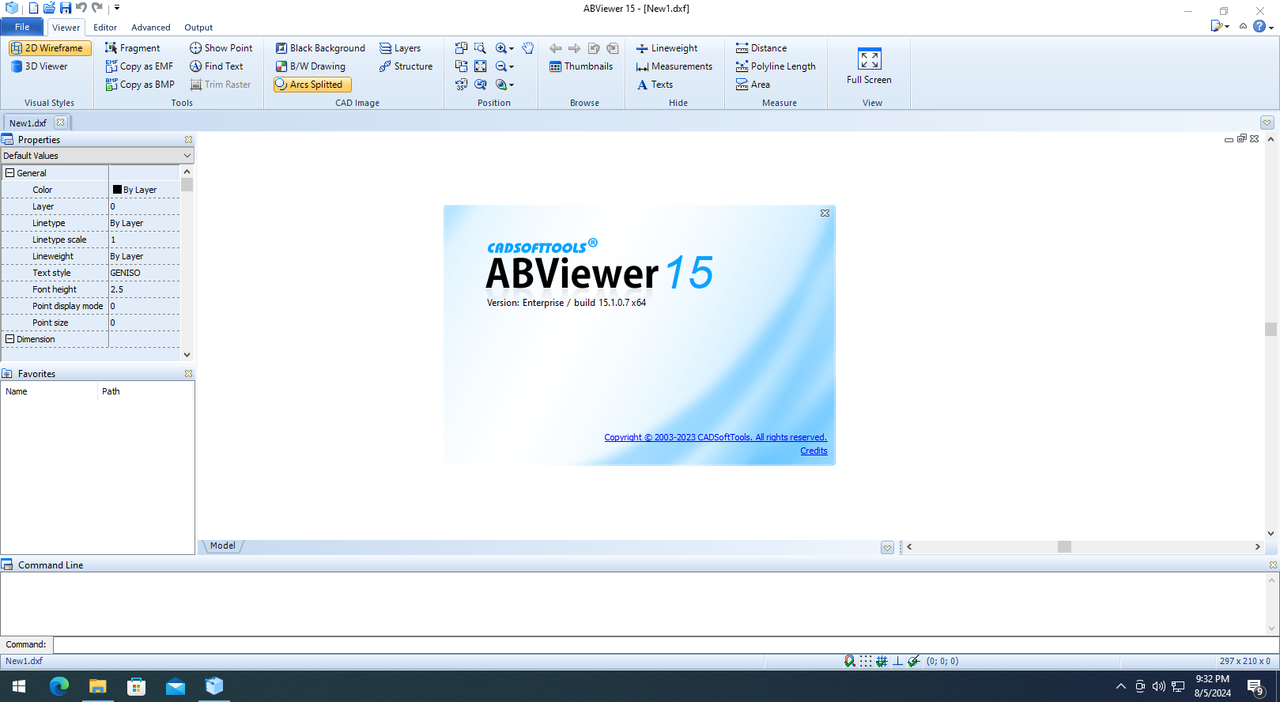This screenshot has height=702, width=1280.
Task: Save the drawing with the floppy icon
Action: (x=65, y=8)
